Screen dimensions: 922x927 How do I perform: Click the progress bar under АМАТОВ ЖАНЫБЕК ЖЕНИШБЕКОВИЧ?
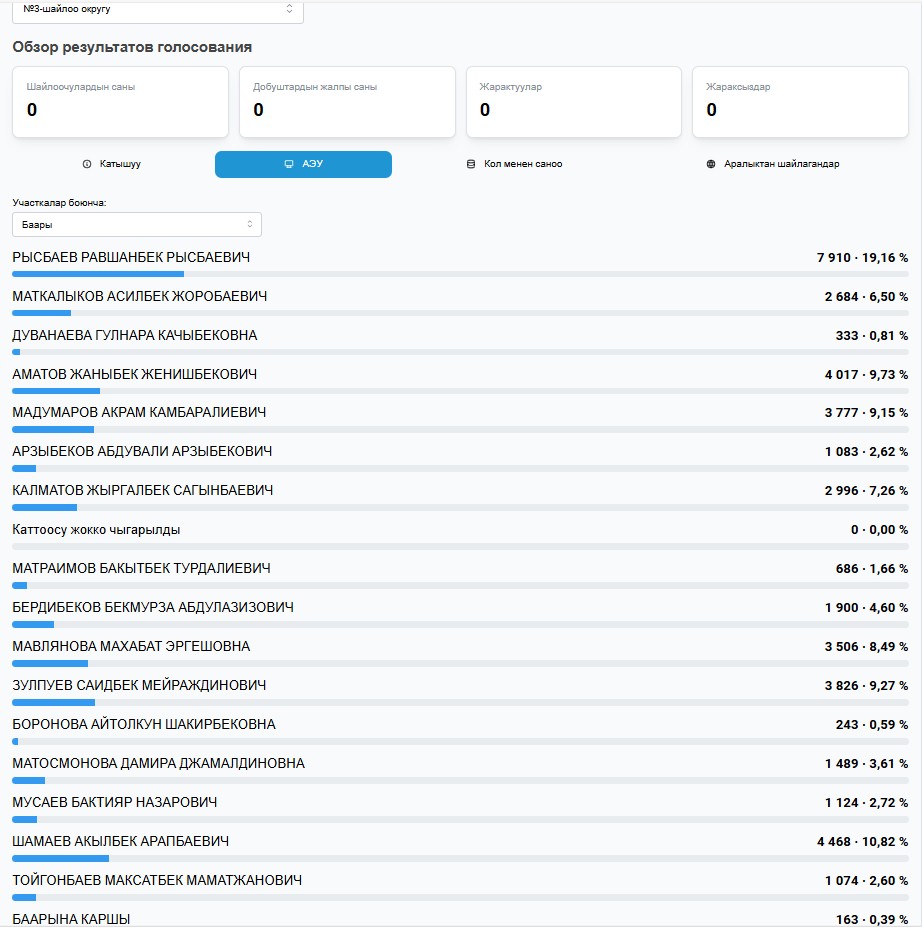tap(460, 391)
